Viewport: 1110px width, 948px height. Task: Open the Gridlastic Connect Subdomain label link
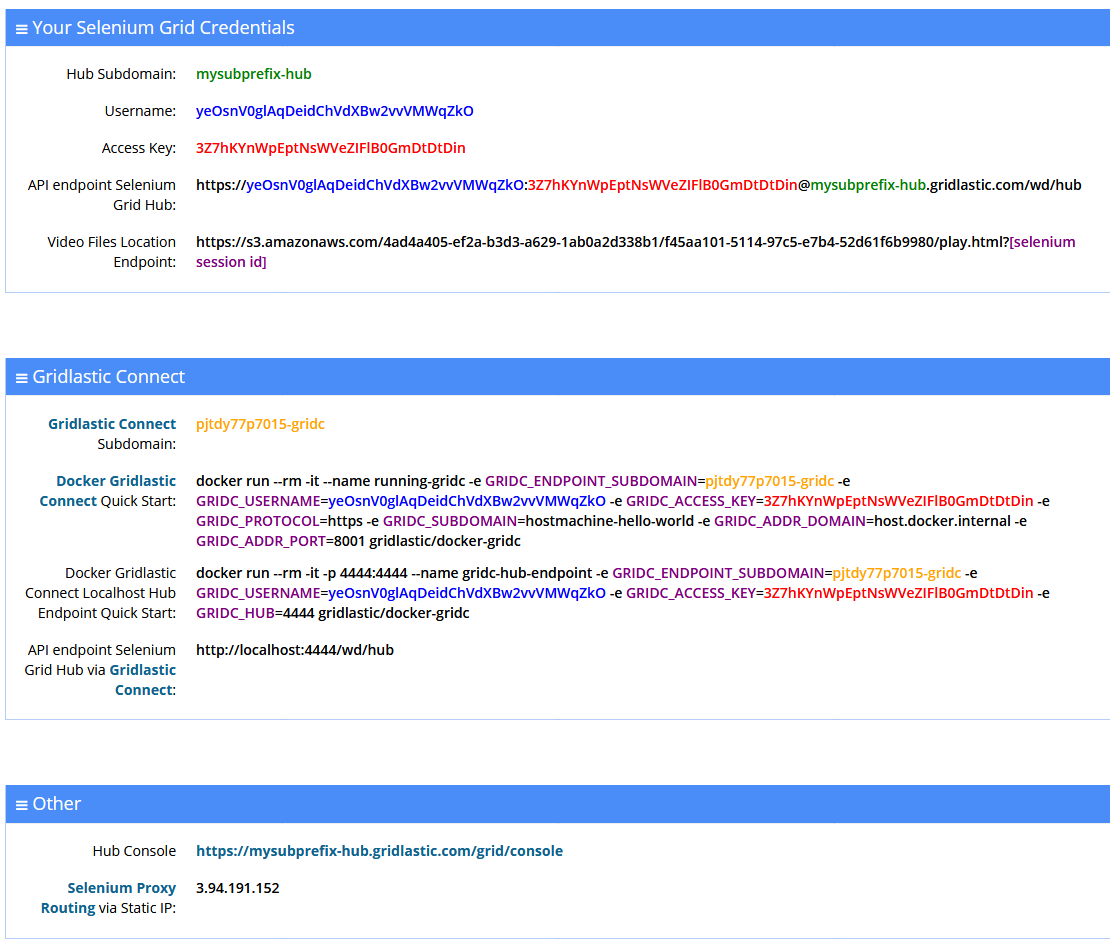tap(112, 424)
